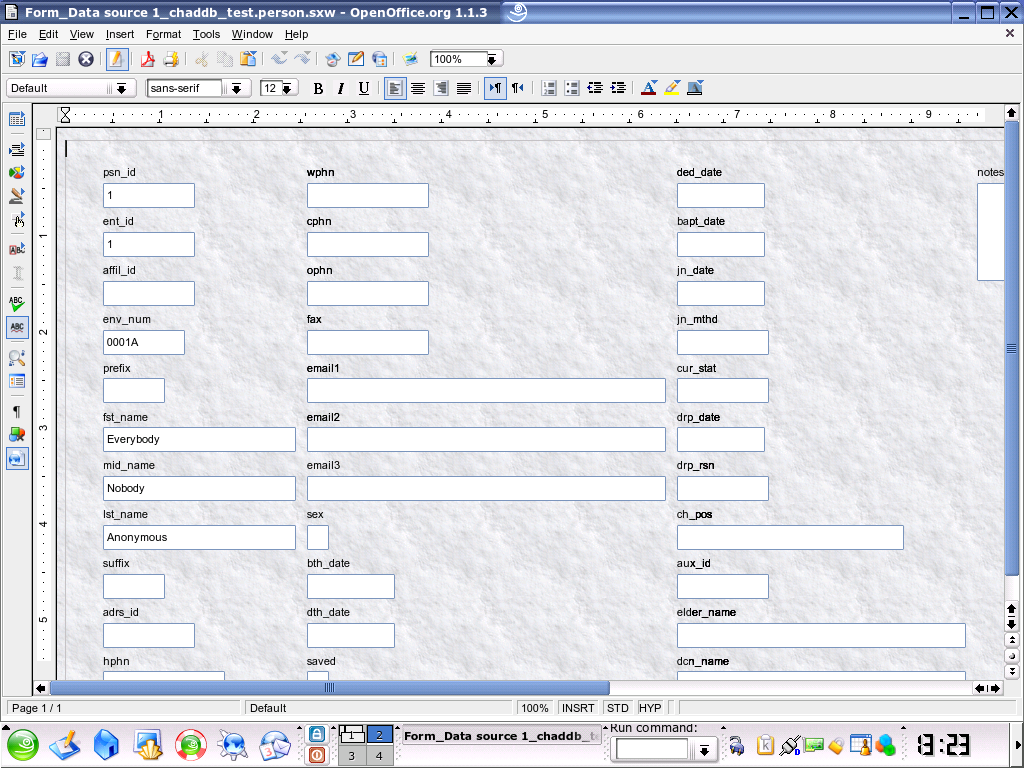
Task: Open the Tools menu
Action: (x=206, y=34)
